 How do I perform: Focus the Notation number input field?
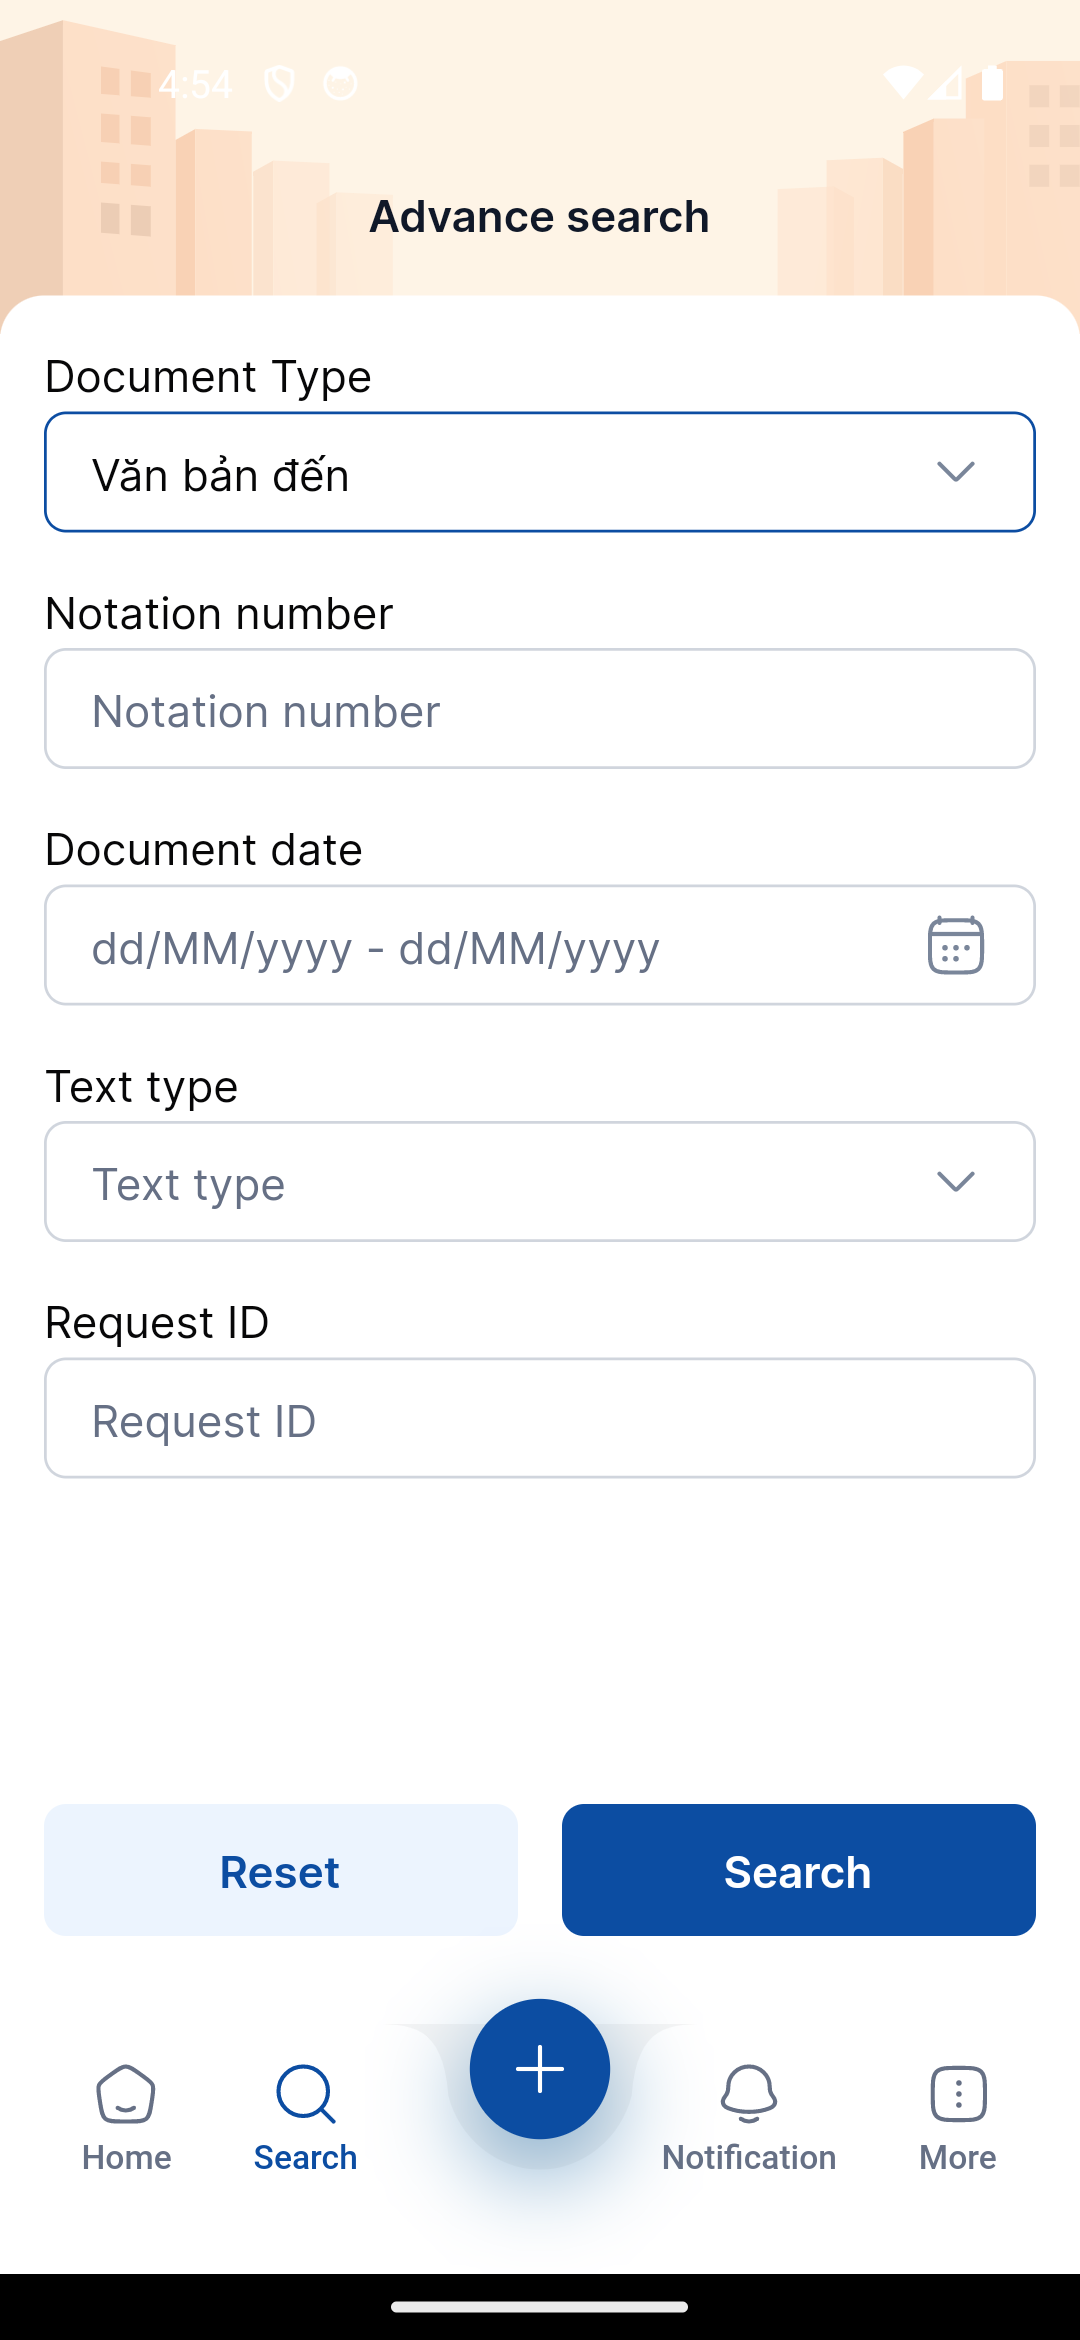pyautogui.click(x=540, y=709)
